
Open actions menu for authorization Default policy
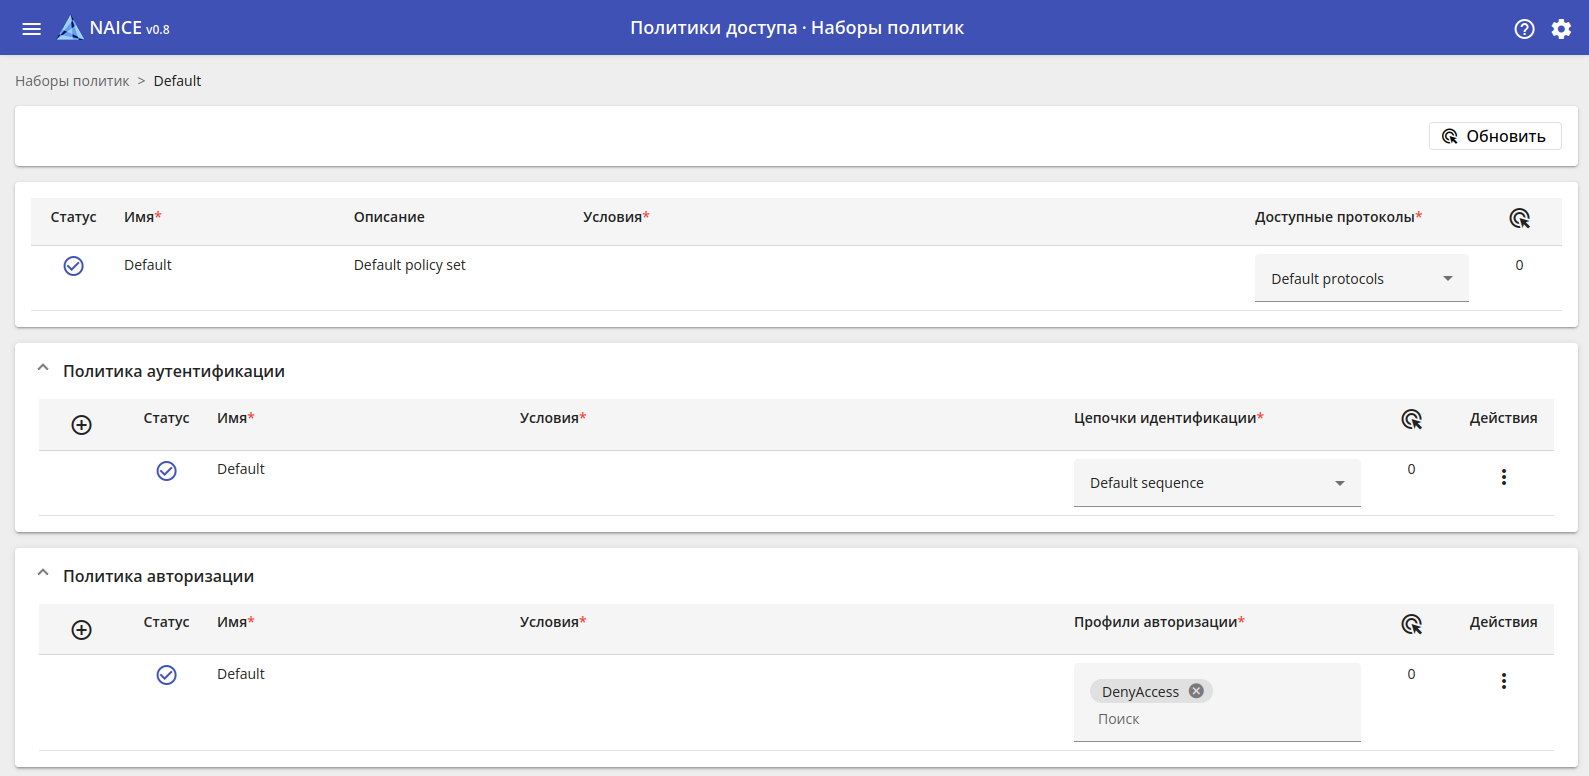tap(1503, 681)
